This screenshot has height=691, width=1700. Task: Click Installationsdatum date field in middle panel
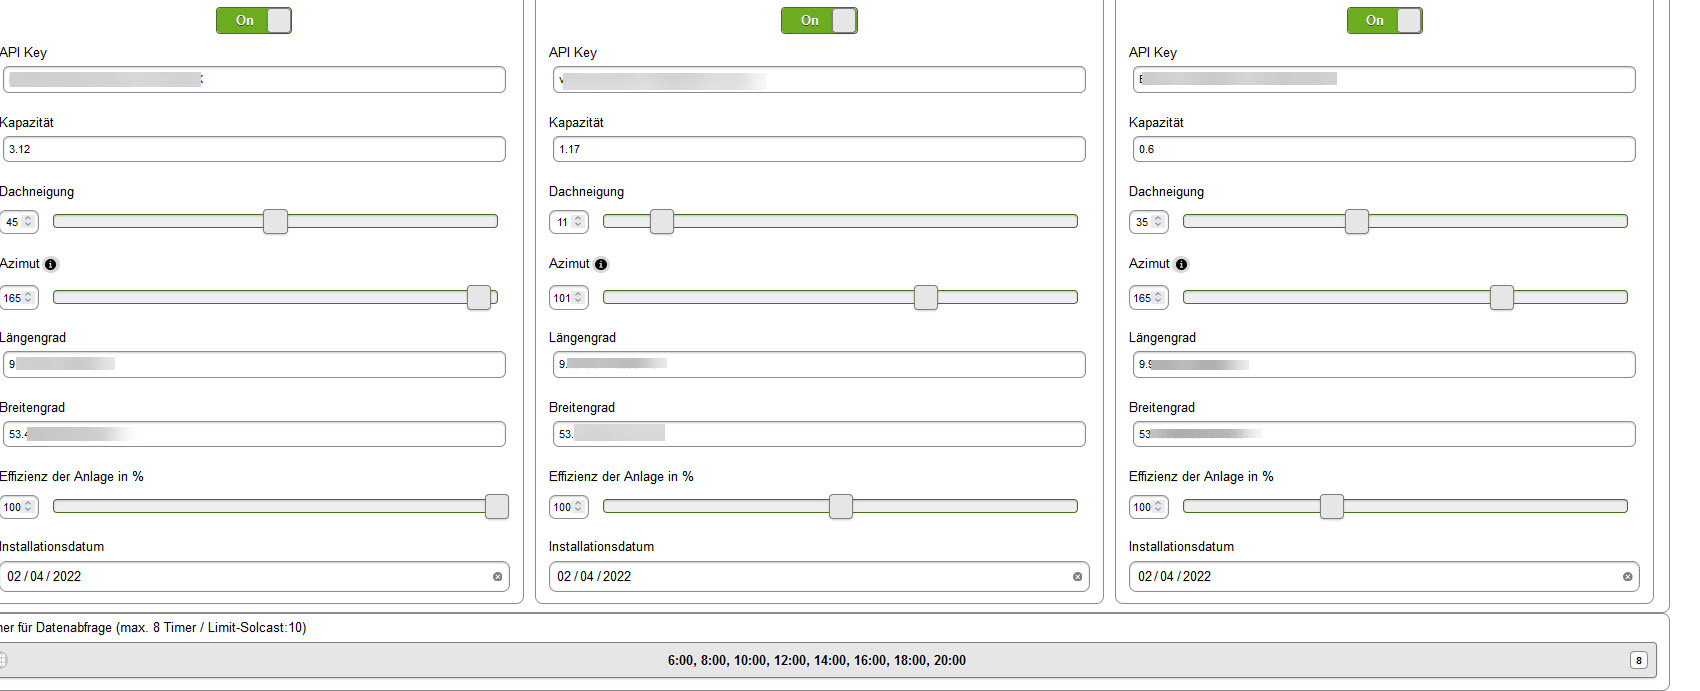(819, 577)
